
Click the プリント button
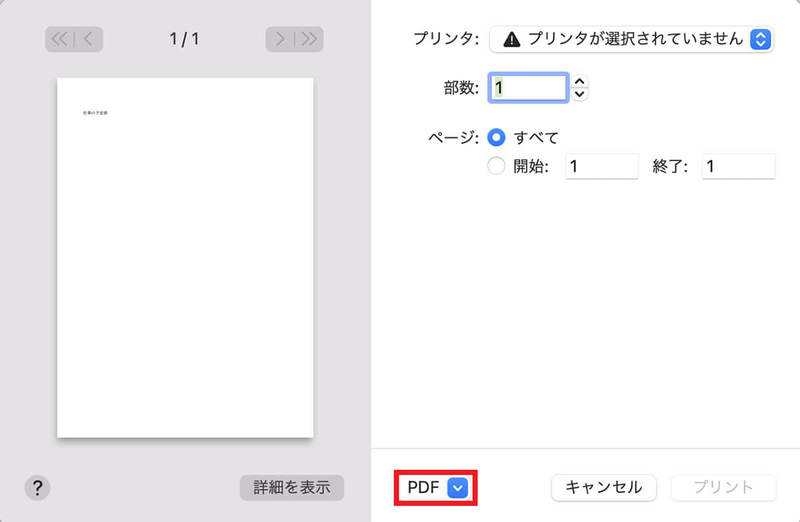[723, 488]
